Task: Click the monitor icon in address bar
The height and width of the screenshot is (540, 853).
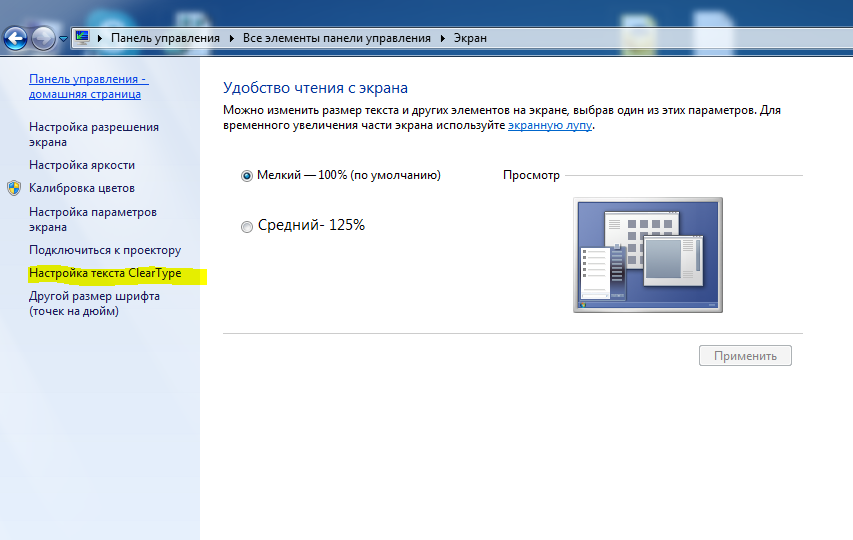Action: tap(82, 38)
